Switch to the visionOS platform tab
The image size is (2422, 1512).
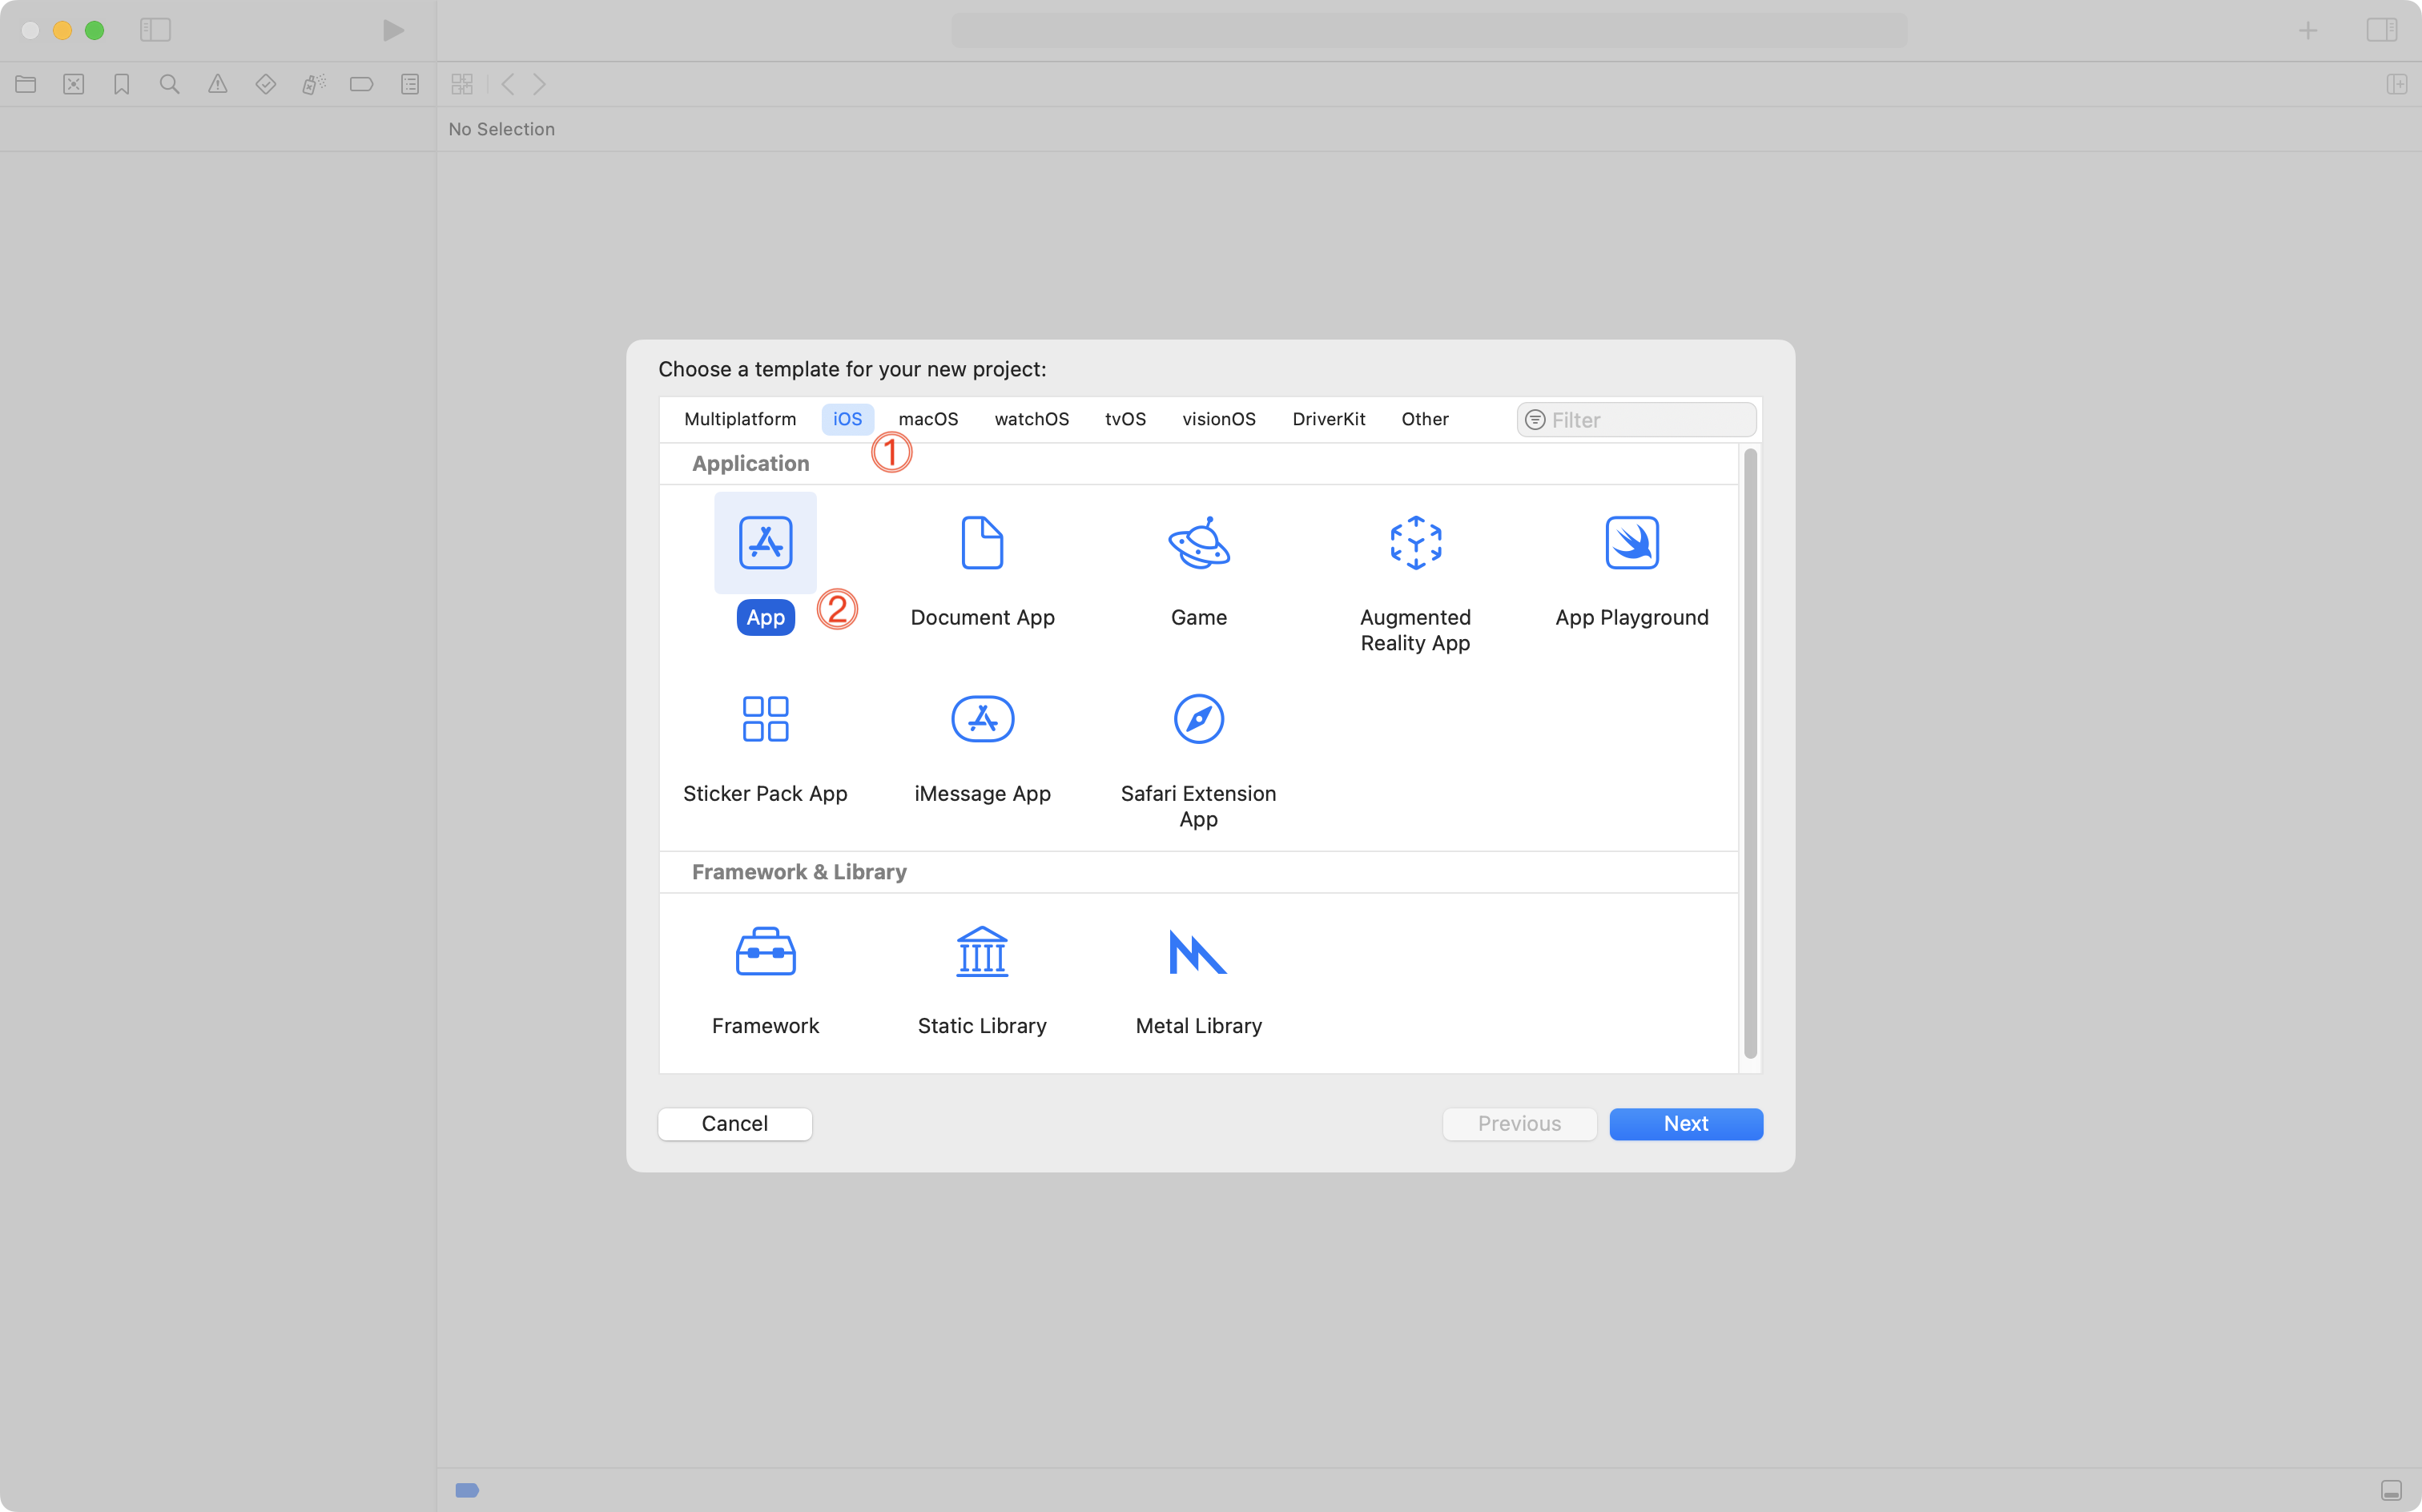(1218, 419)
